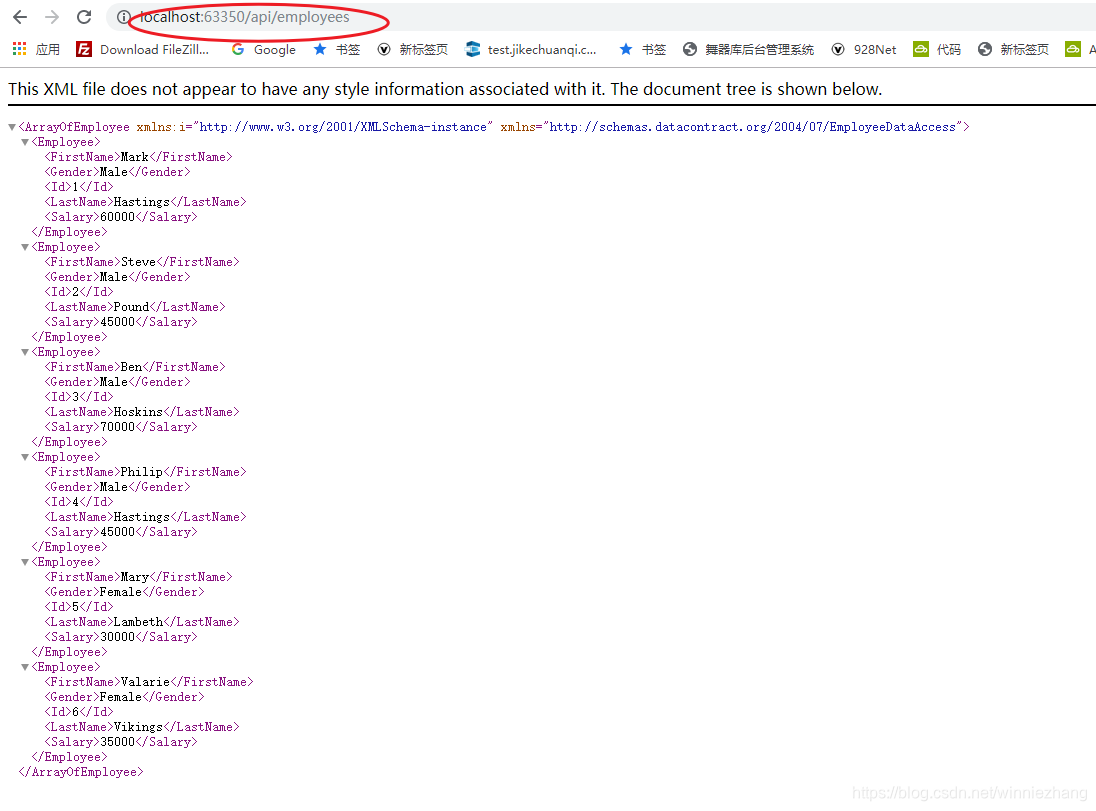Screen dimensions: 1096x811
Task: Click the FirstName Valarie line
Action: click(x=149, y=682)
